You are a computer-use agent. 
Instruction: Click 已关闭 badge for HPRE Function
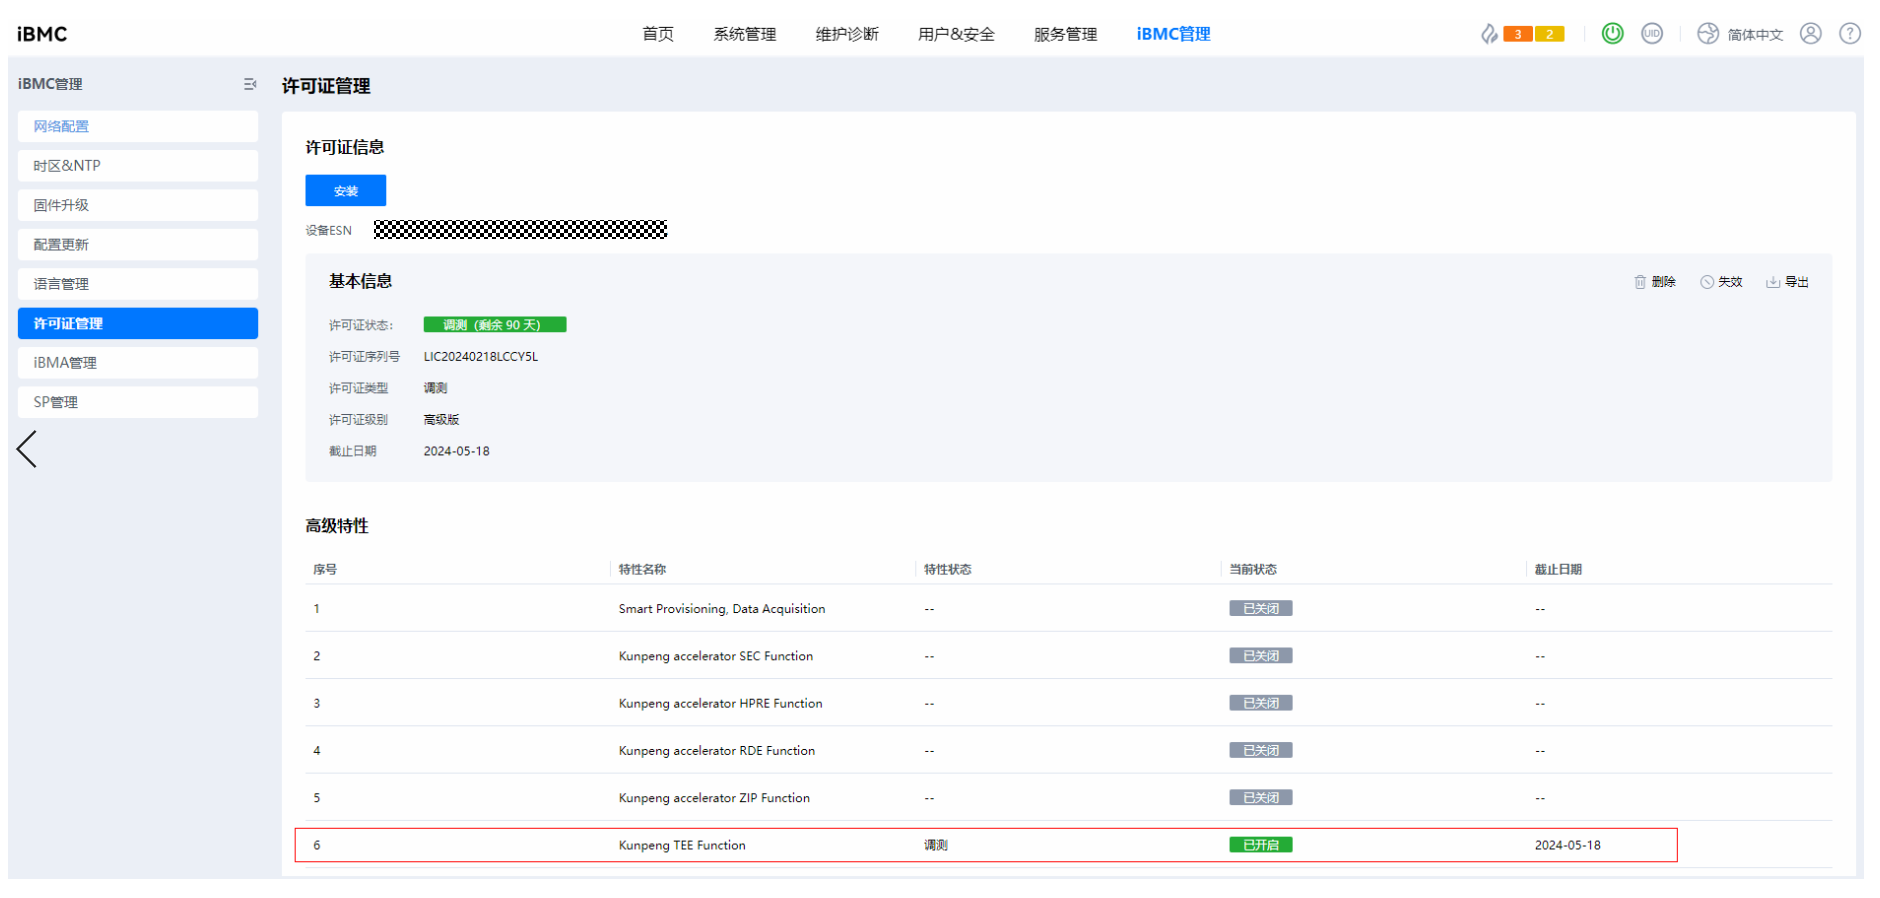(1261, 703)
